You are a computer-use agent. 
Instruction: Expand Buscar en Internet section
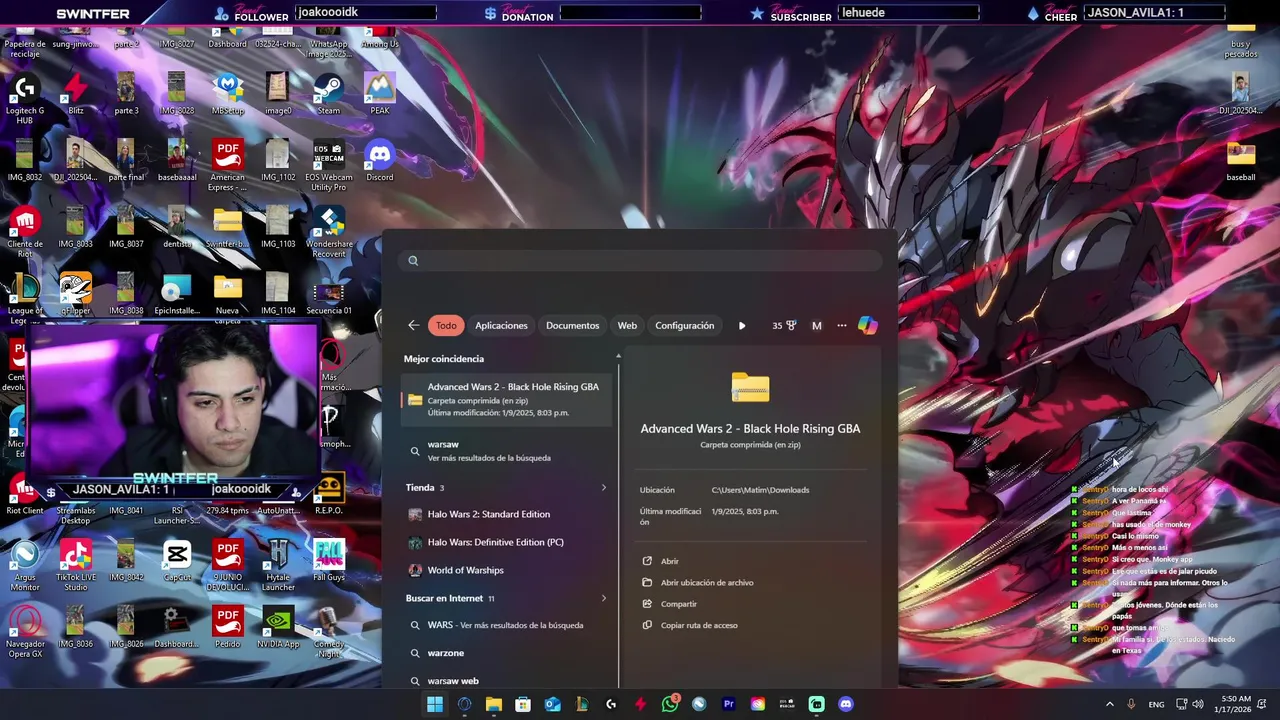click(x=603, y=598)
